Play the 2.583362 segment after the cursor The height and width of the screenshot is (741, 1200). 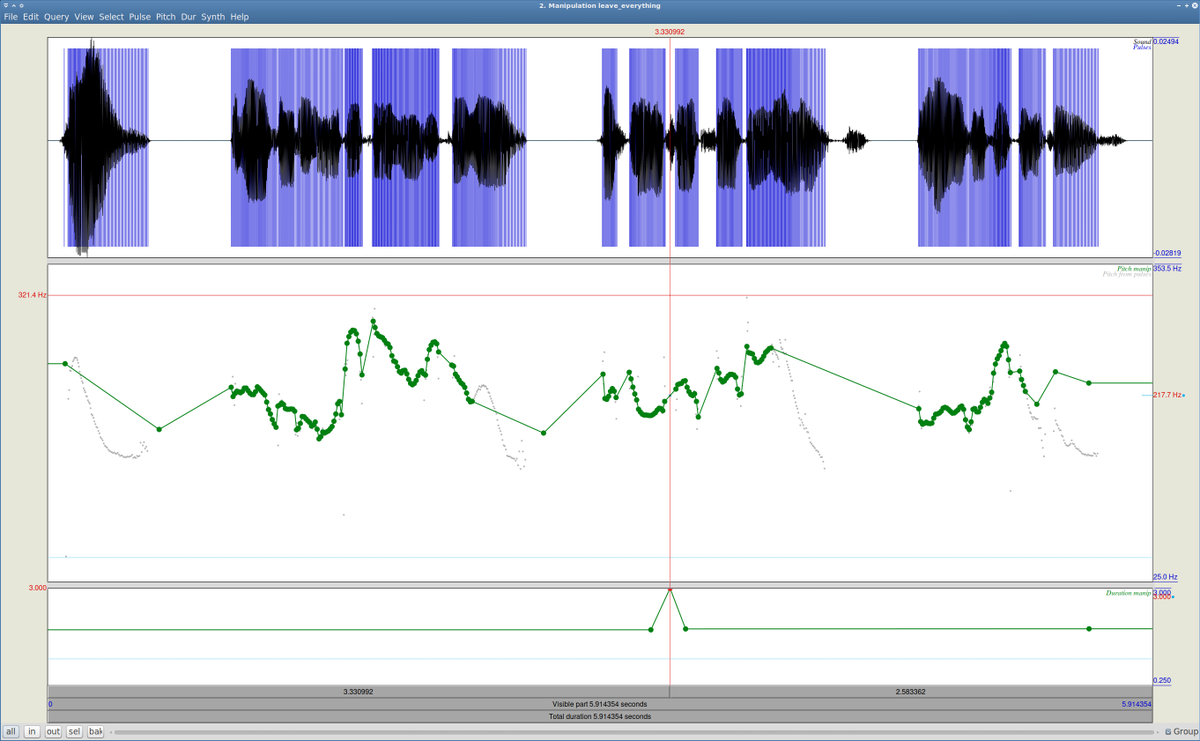coord(911,691)
